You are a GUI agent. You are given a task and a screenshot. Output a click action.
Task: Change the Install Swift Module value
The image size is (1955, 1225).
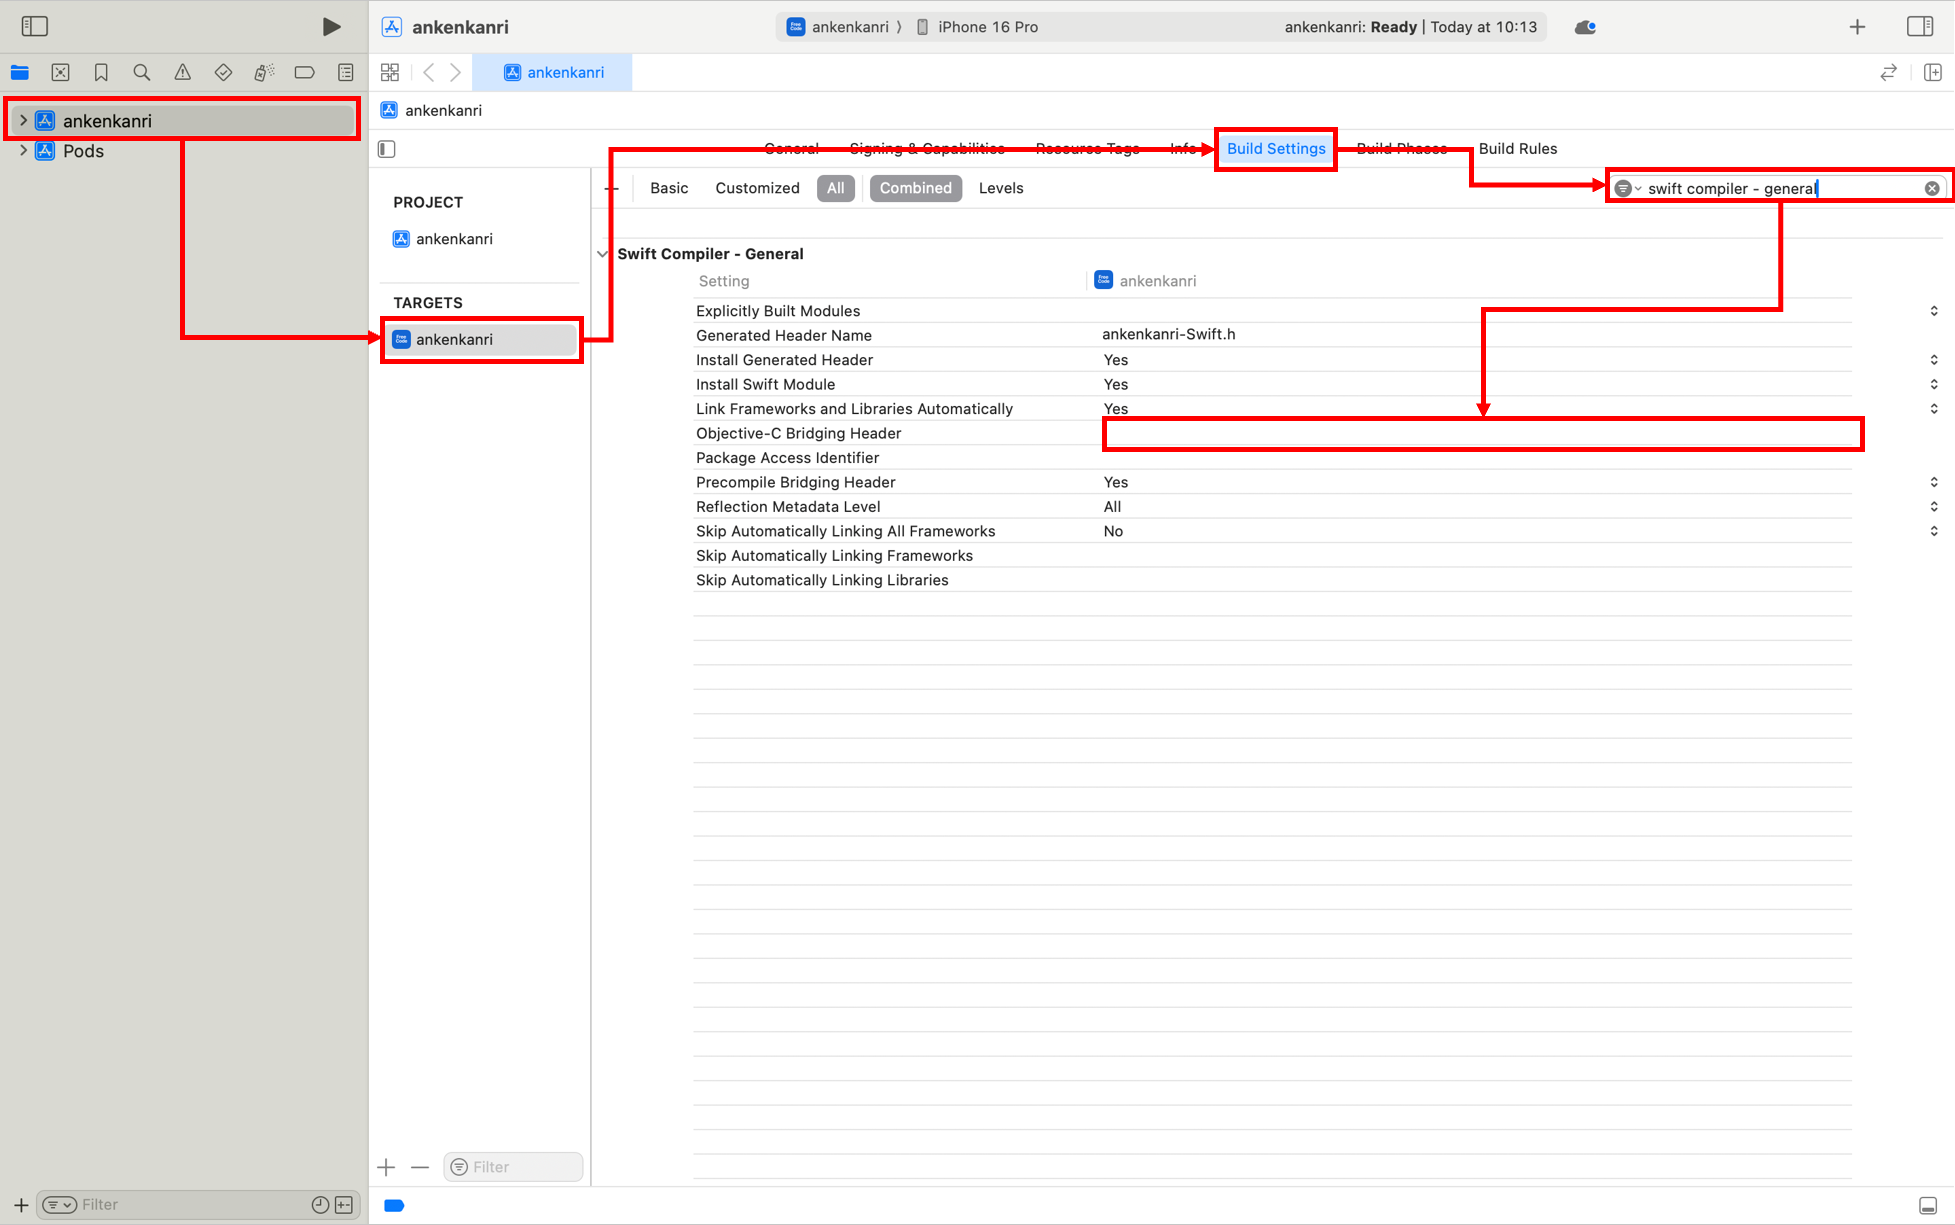coord(1934,384)
